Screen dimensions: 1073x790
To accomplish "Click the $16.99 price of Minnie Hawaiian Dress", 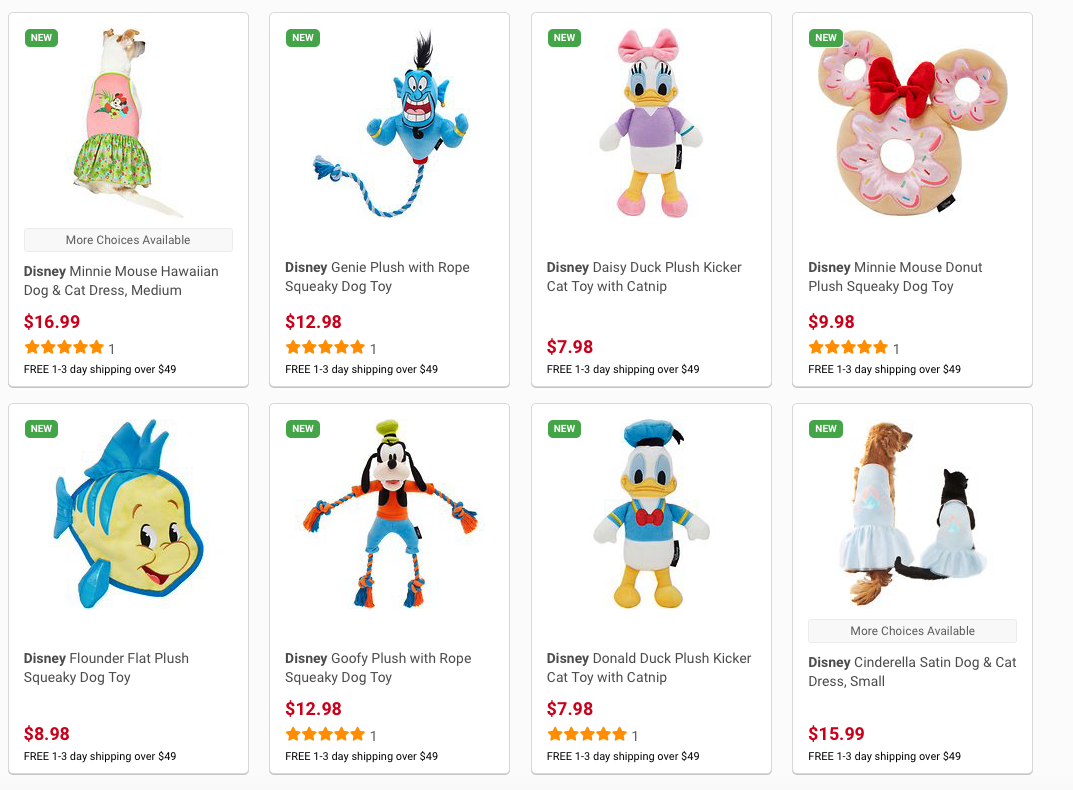I will (52, 322).
